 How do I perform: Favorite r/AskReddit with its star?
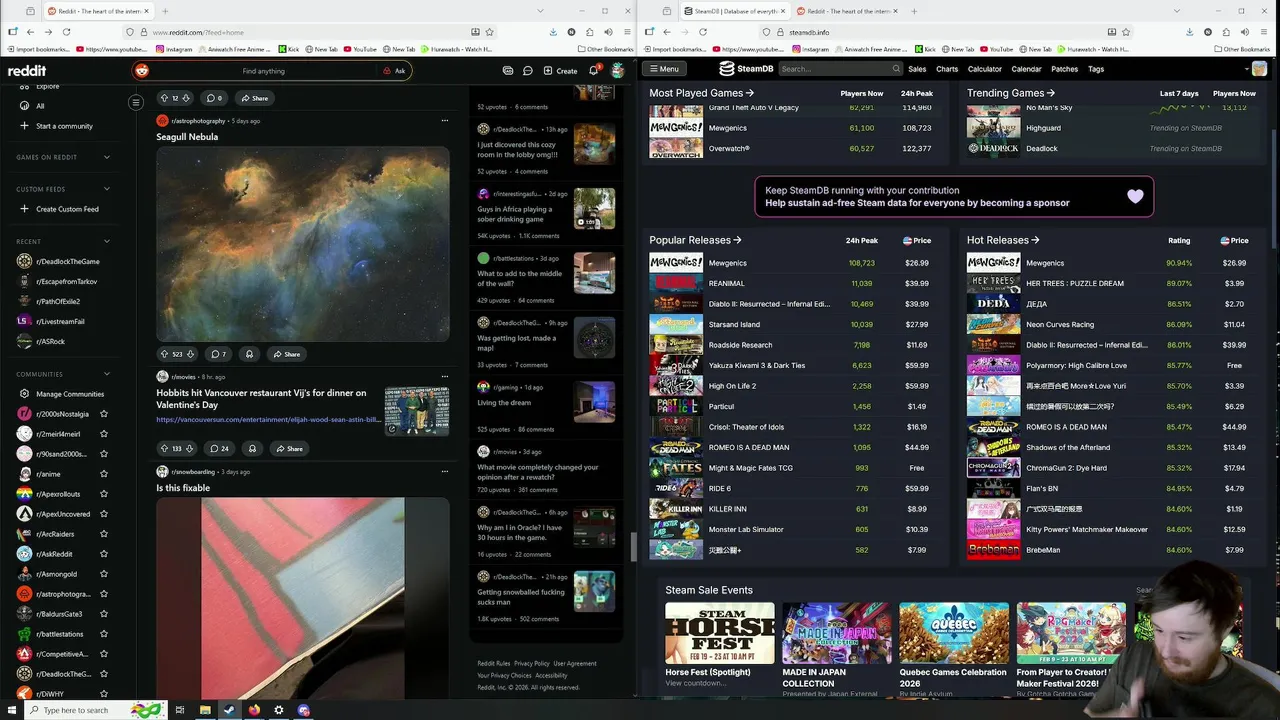point(103,554)
